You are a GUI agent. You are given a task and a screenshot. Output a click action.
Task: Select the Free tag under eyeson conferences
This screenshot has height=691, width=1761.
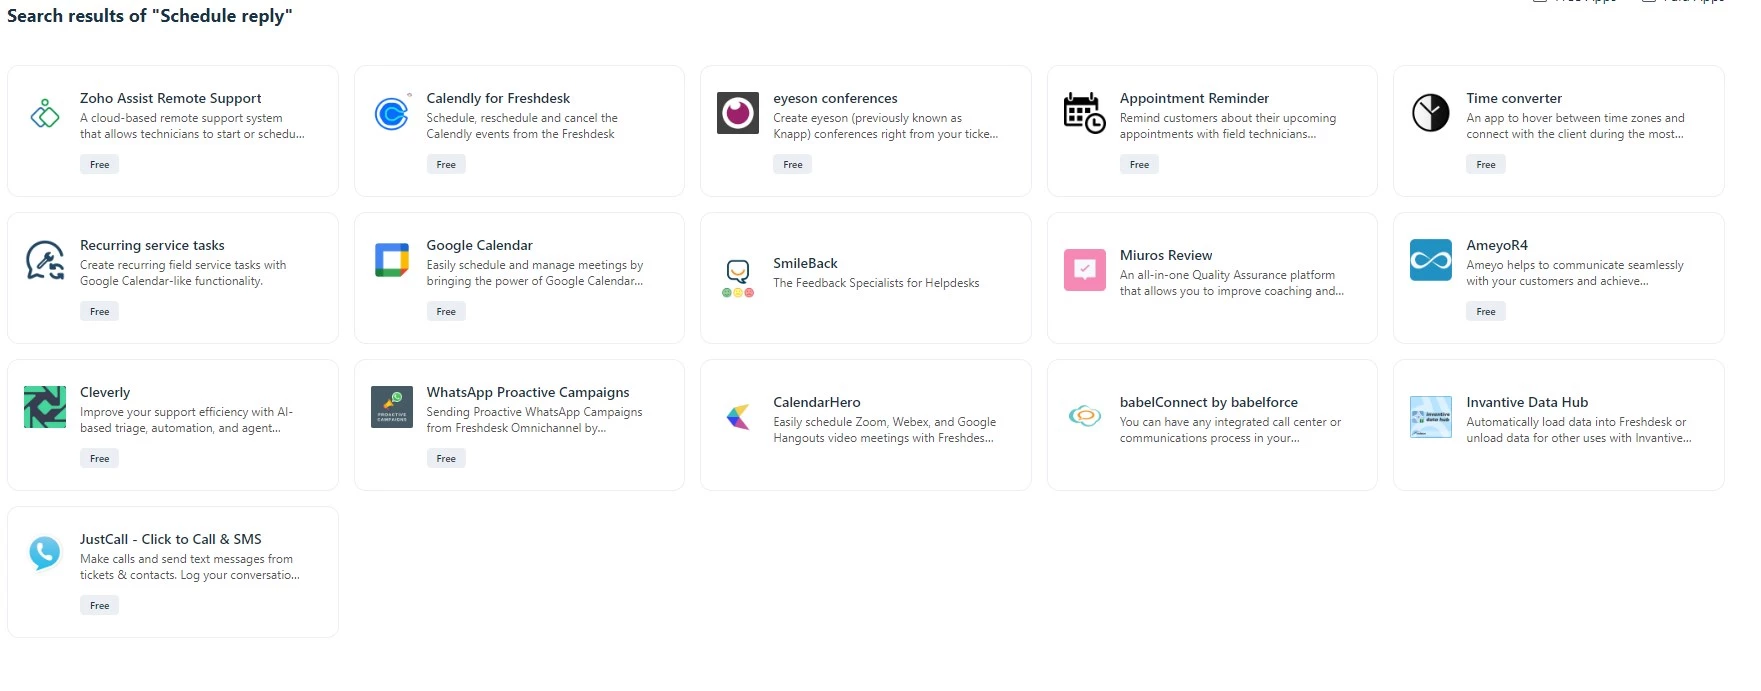(x=792, y=164)
